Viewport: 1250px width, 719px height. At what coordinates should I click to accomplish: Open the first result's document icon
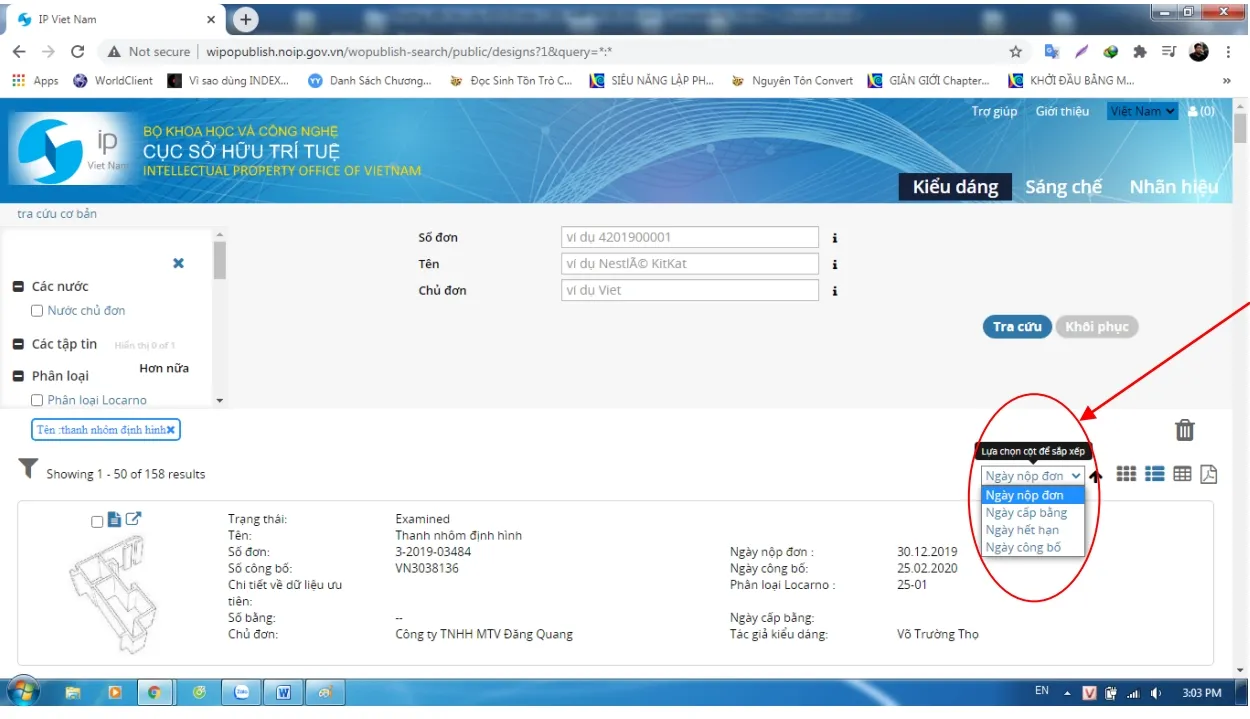pos(114,519)
